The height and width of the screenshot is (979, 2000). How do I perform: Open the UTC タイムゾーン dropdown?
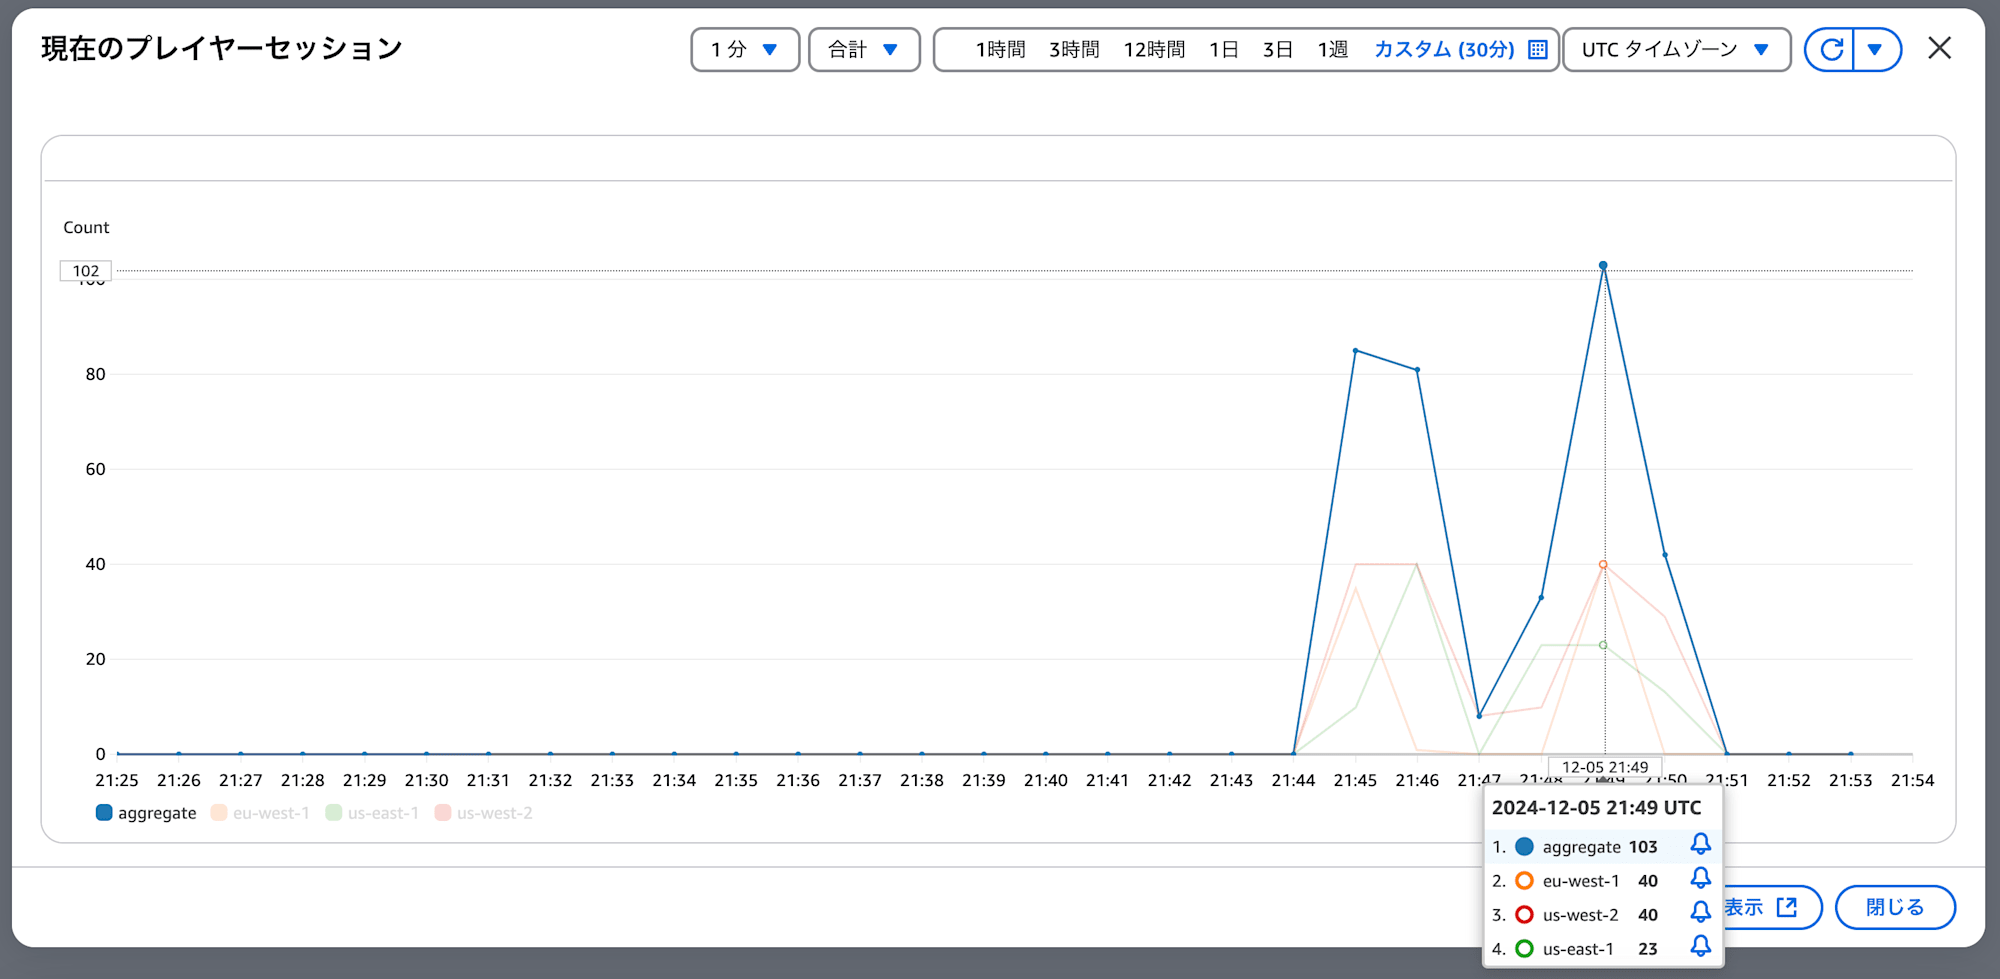click(1677, 50)
